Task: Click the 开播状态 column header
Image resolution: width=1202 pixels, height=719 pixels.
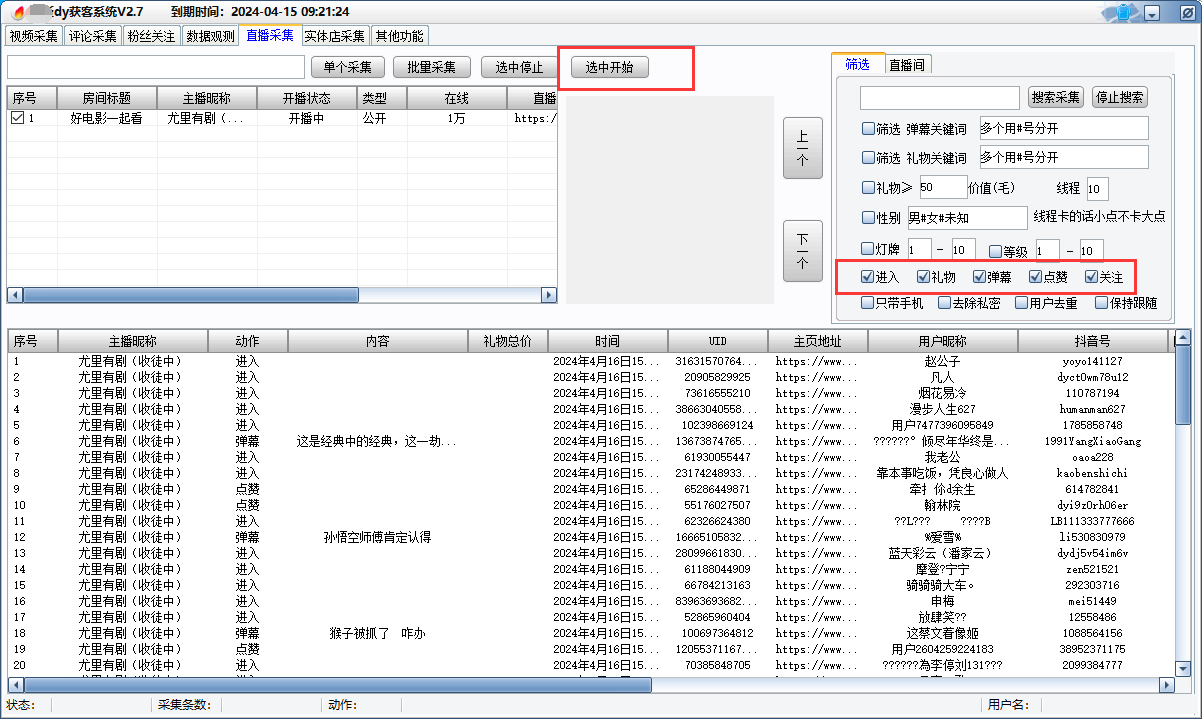Action: [307, 98]
